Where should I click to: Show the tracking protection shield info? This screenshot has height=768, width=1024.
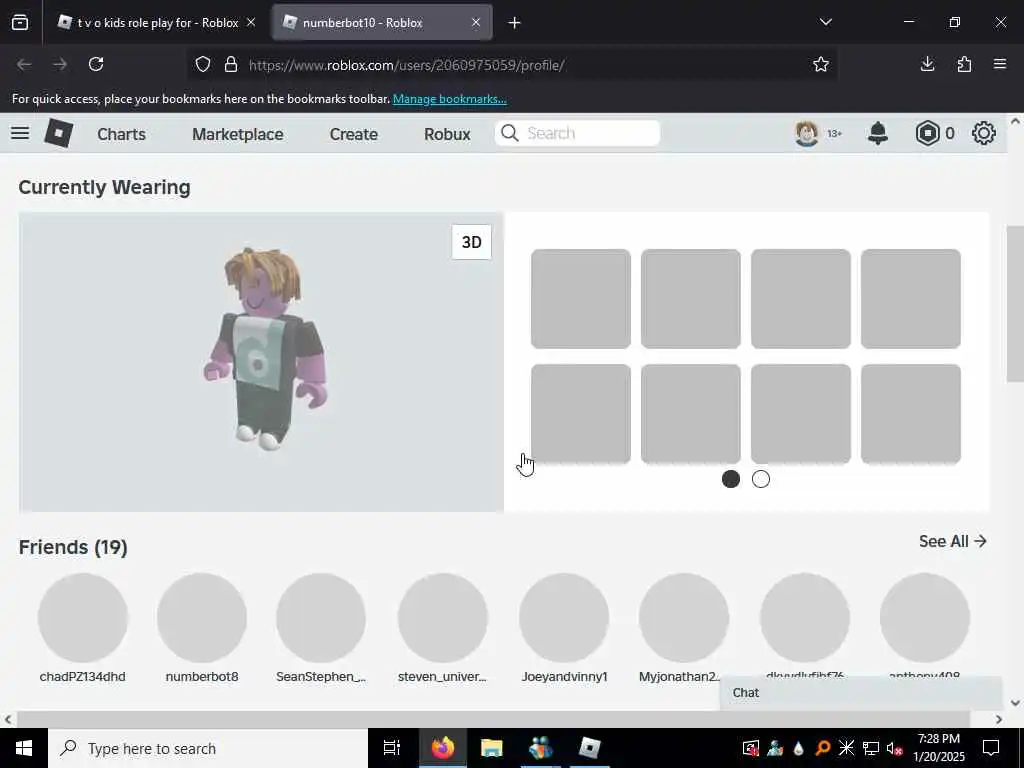coord(203,64)
